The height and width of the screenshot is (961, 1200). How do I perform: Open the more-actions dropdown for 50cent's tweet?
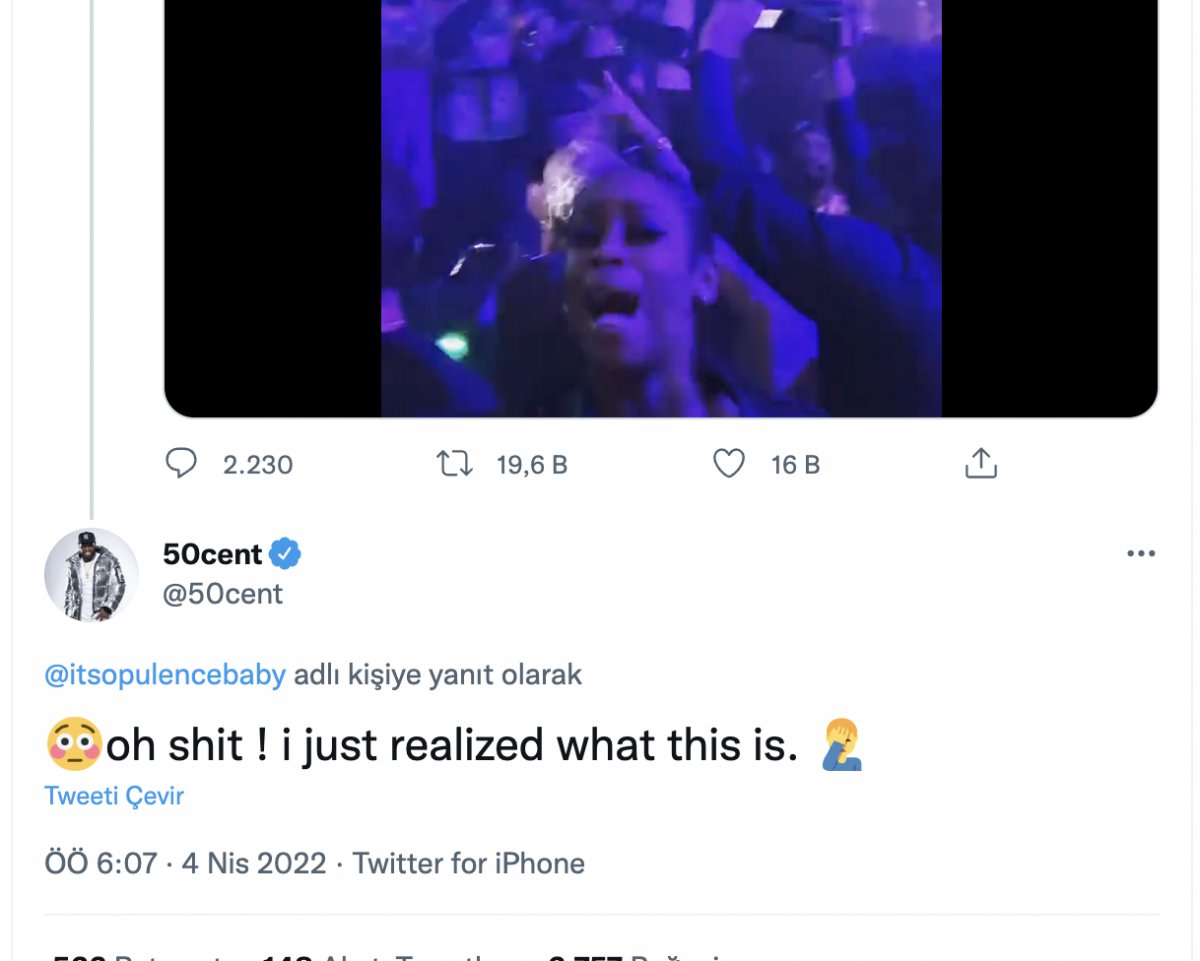1140,551
